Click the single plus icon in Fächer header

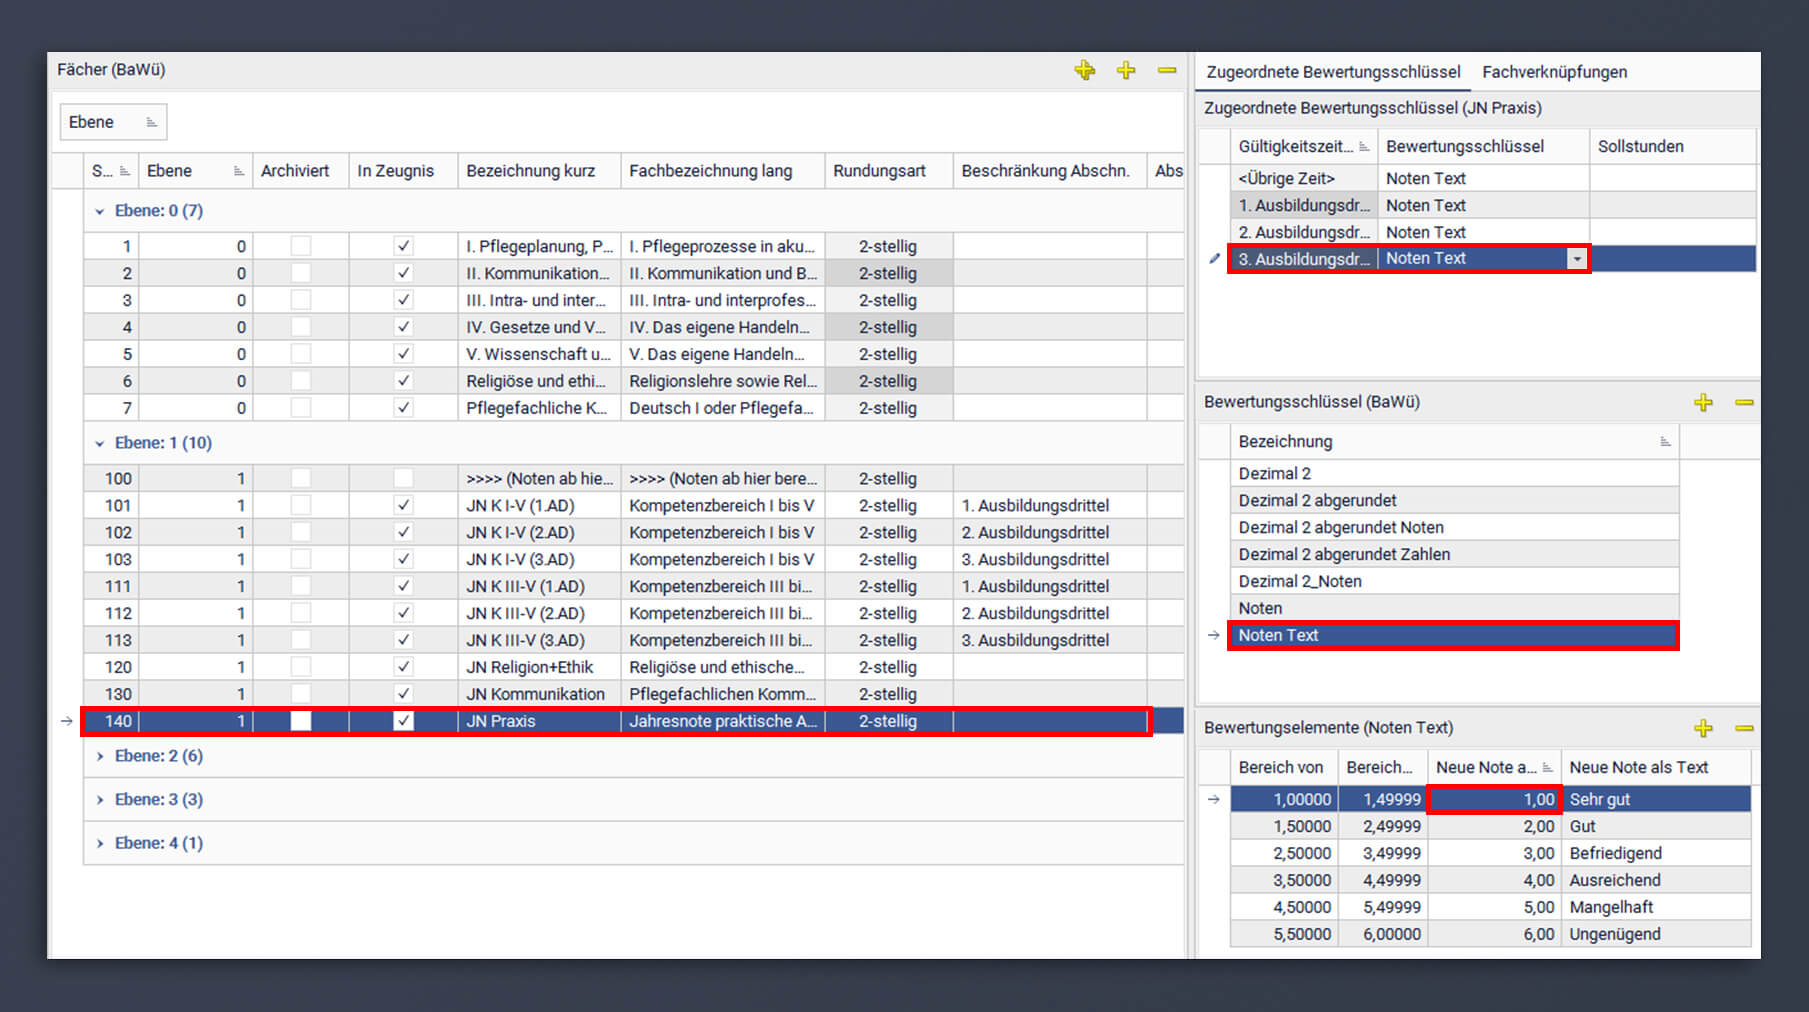click(1126, 70)
